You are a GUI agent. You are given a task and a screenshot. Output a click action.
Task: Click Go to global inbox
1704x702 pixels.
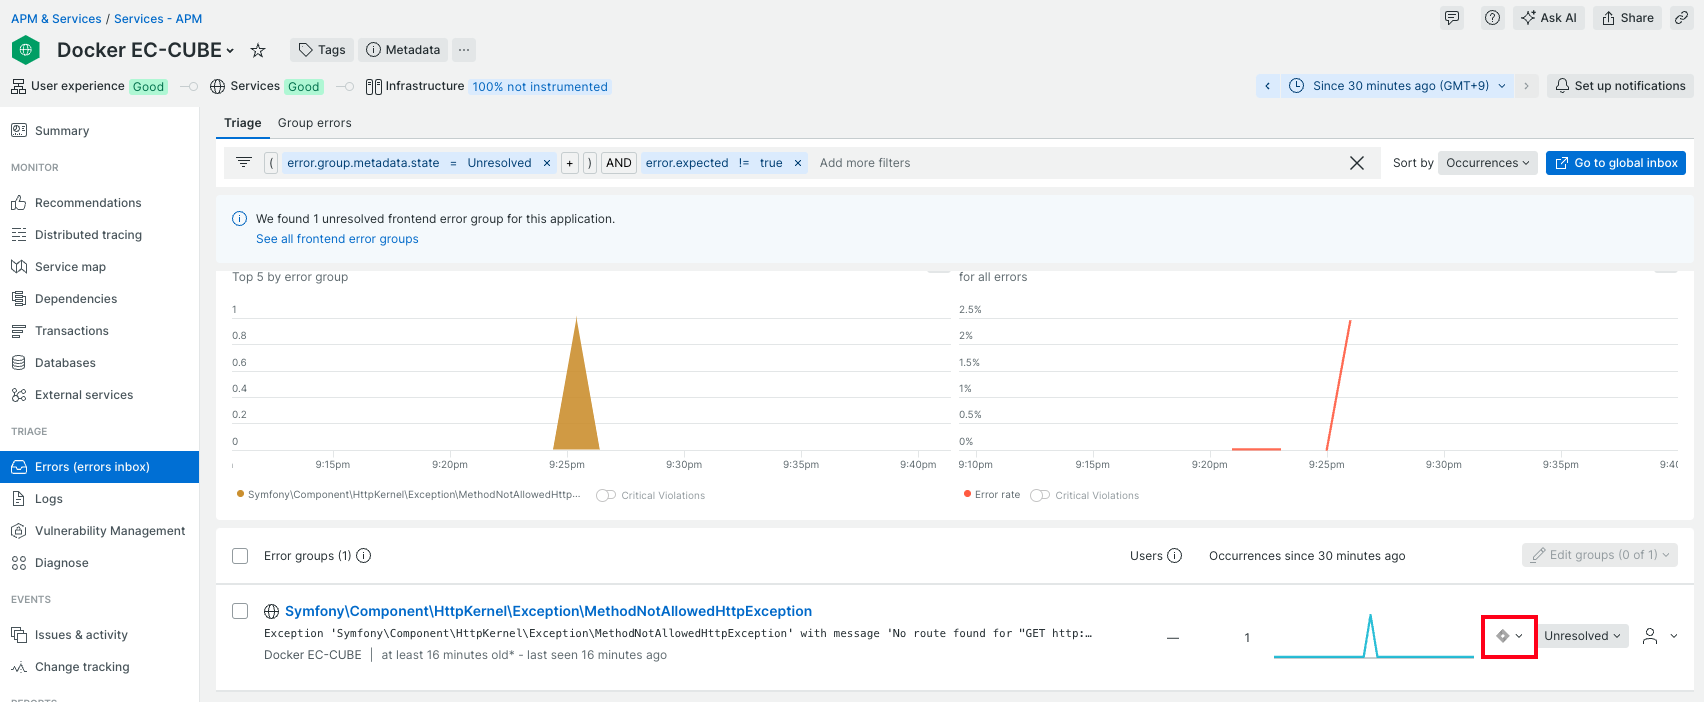(x=1616, y=163)
